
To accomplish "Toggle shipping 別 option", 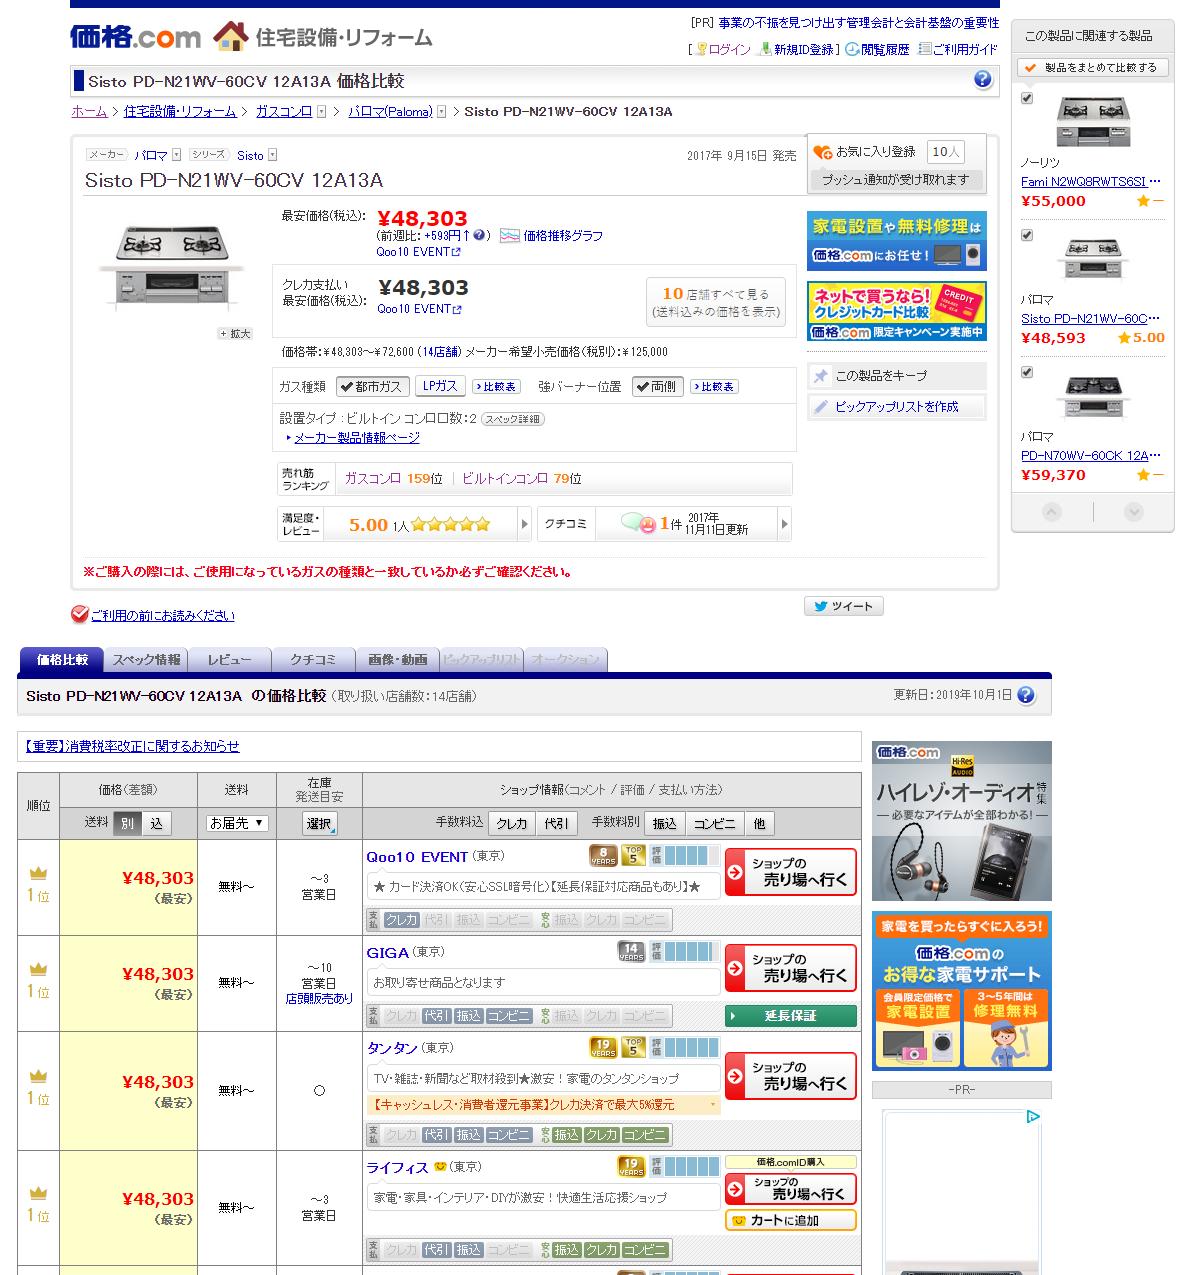I will click(x=127, y=823).
